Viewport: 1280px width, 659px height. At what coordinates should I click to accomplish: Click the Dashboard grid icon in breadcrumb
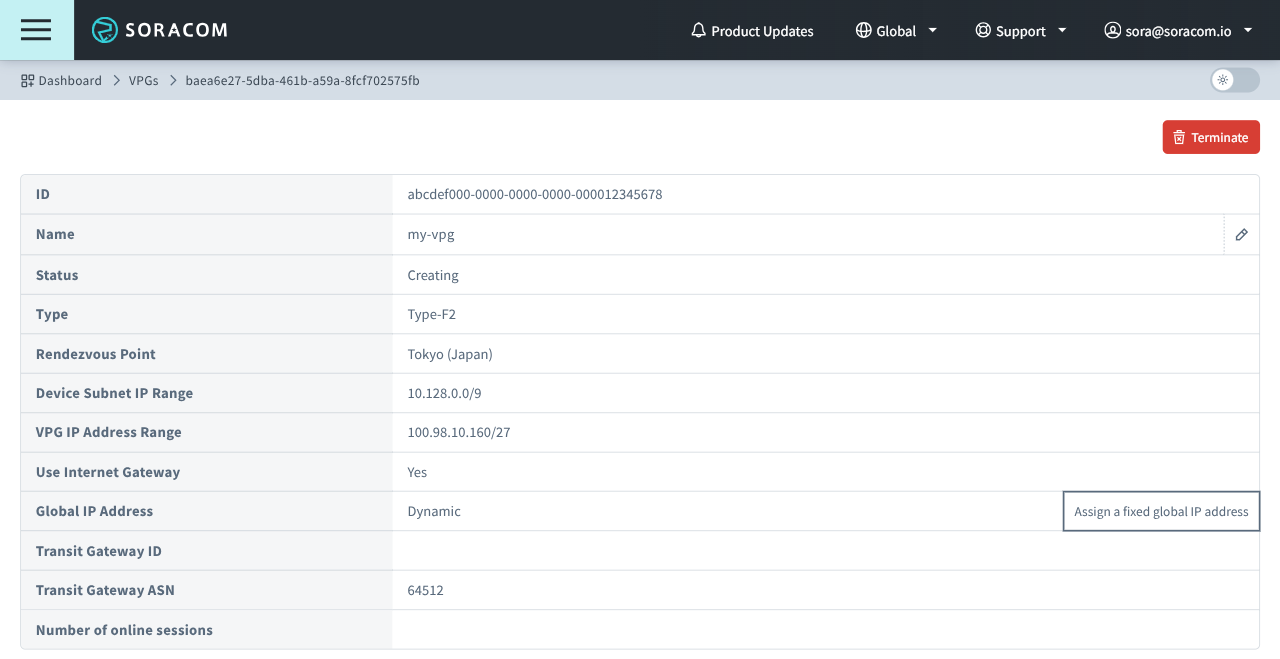[26, 80]
